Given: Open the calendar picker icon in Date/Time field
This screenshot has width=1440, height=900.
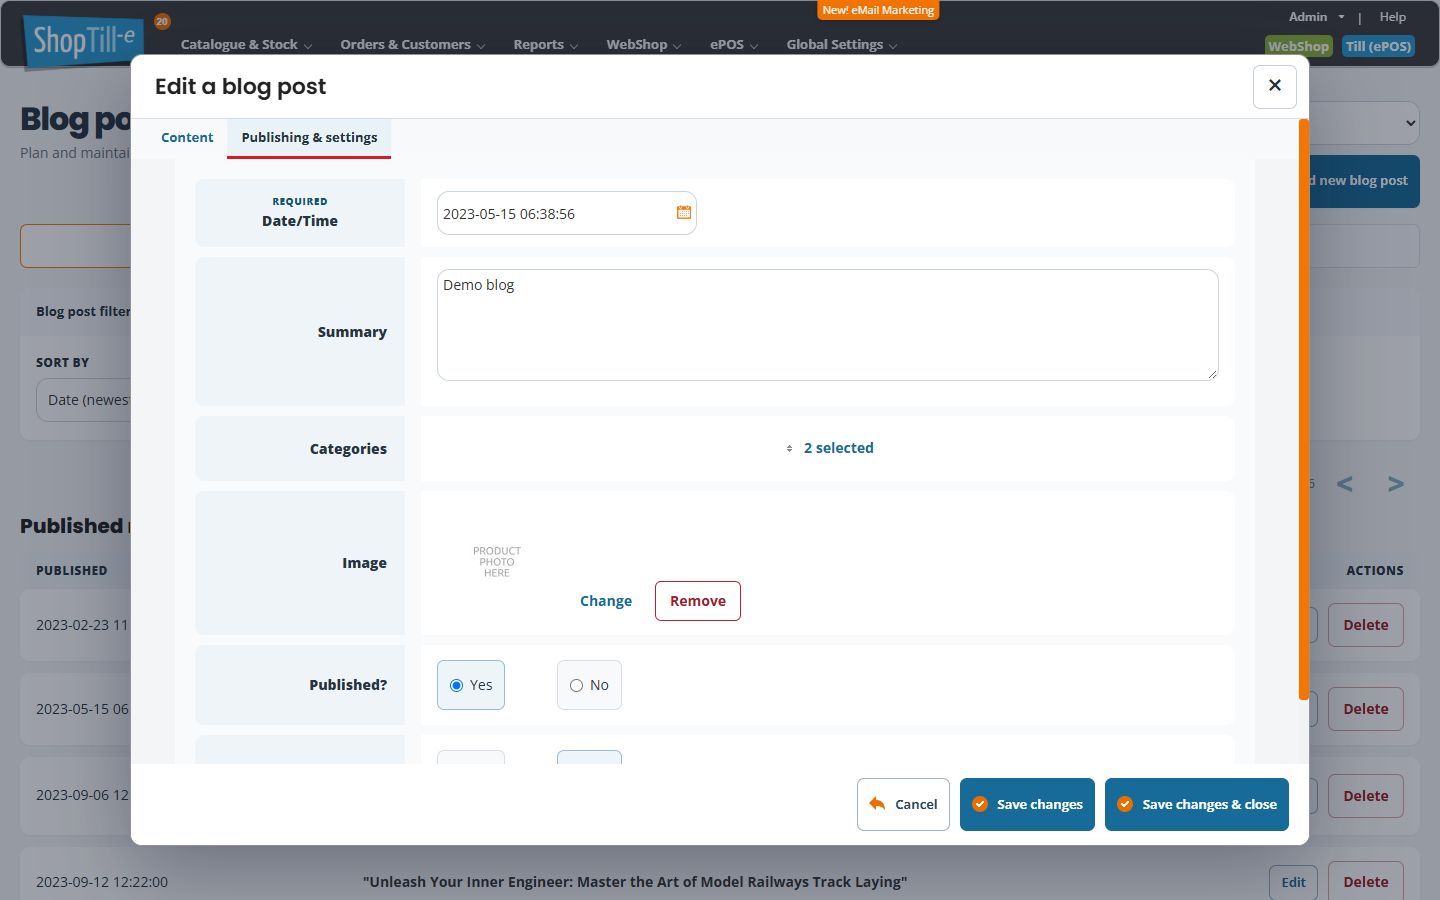Looking at the screenshot, I should pyautogui.click(x=684, y=212).
